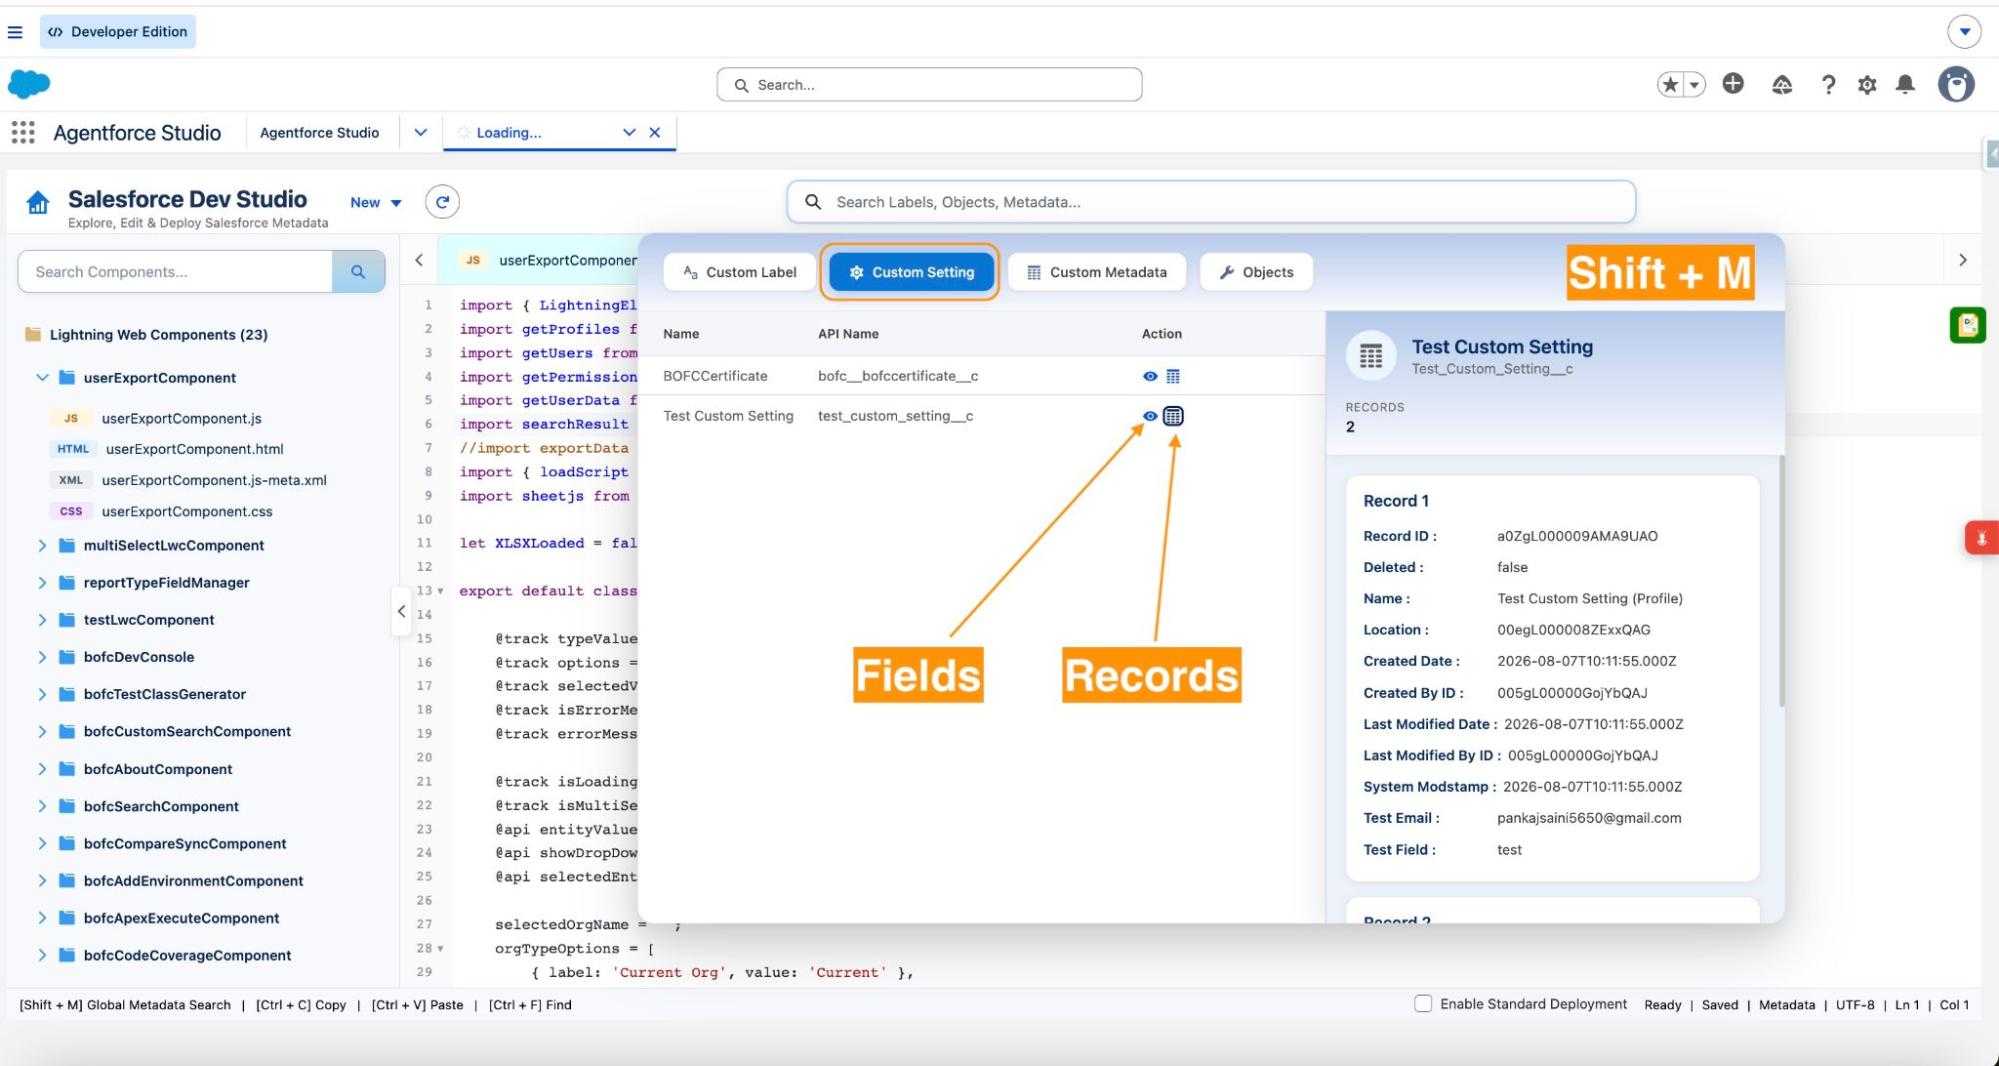This screenshot has width=1999, height=1066.
Task: Click the circled dropdown arrow at top right
Action: pyautogui.click(x=1964, y=32)
